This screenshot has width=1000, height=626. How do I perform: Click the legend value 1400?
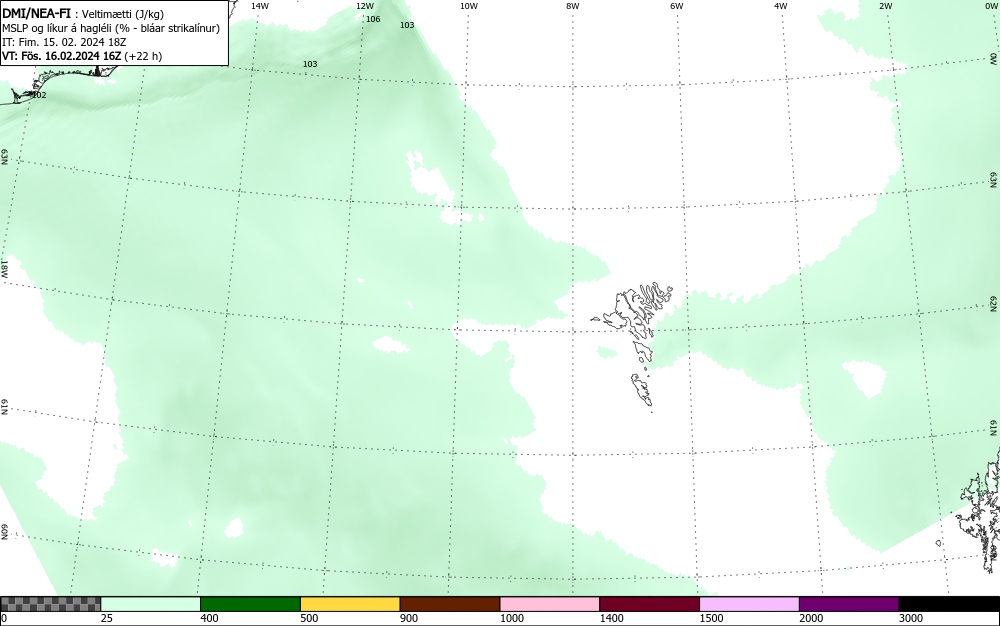(612, 618)
